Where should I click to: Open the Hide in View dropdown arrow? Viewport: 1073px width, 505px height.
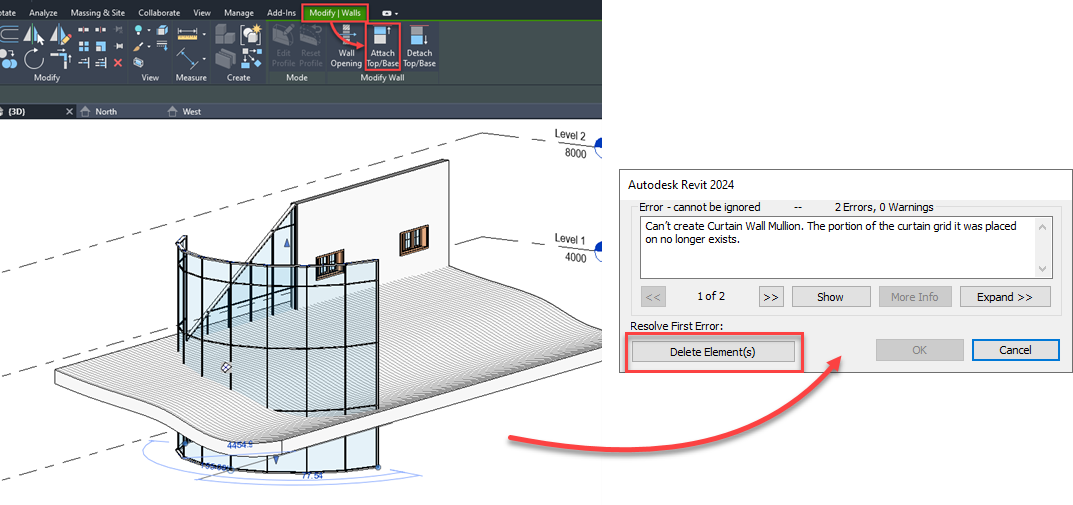pyautogui.click(x=148, y=30)
